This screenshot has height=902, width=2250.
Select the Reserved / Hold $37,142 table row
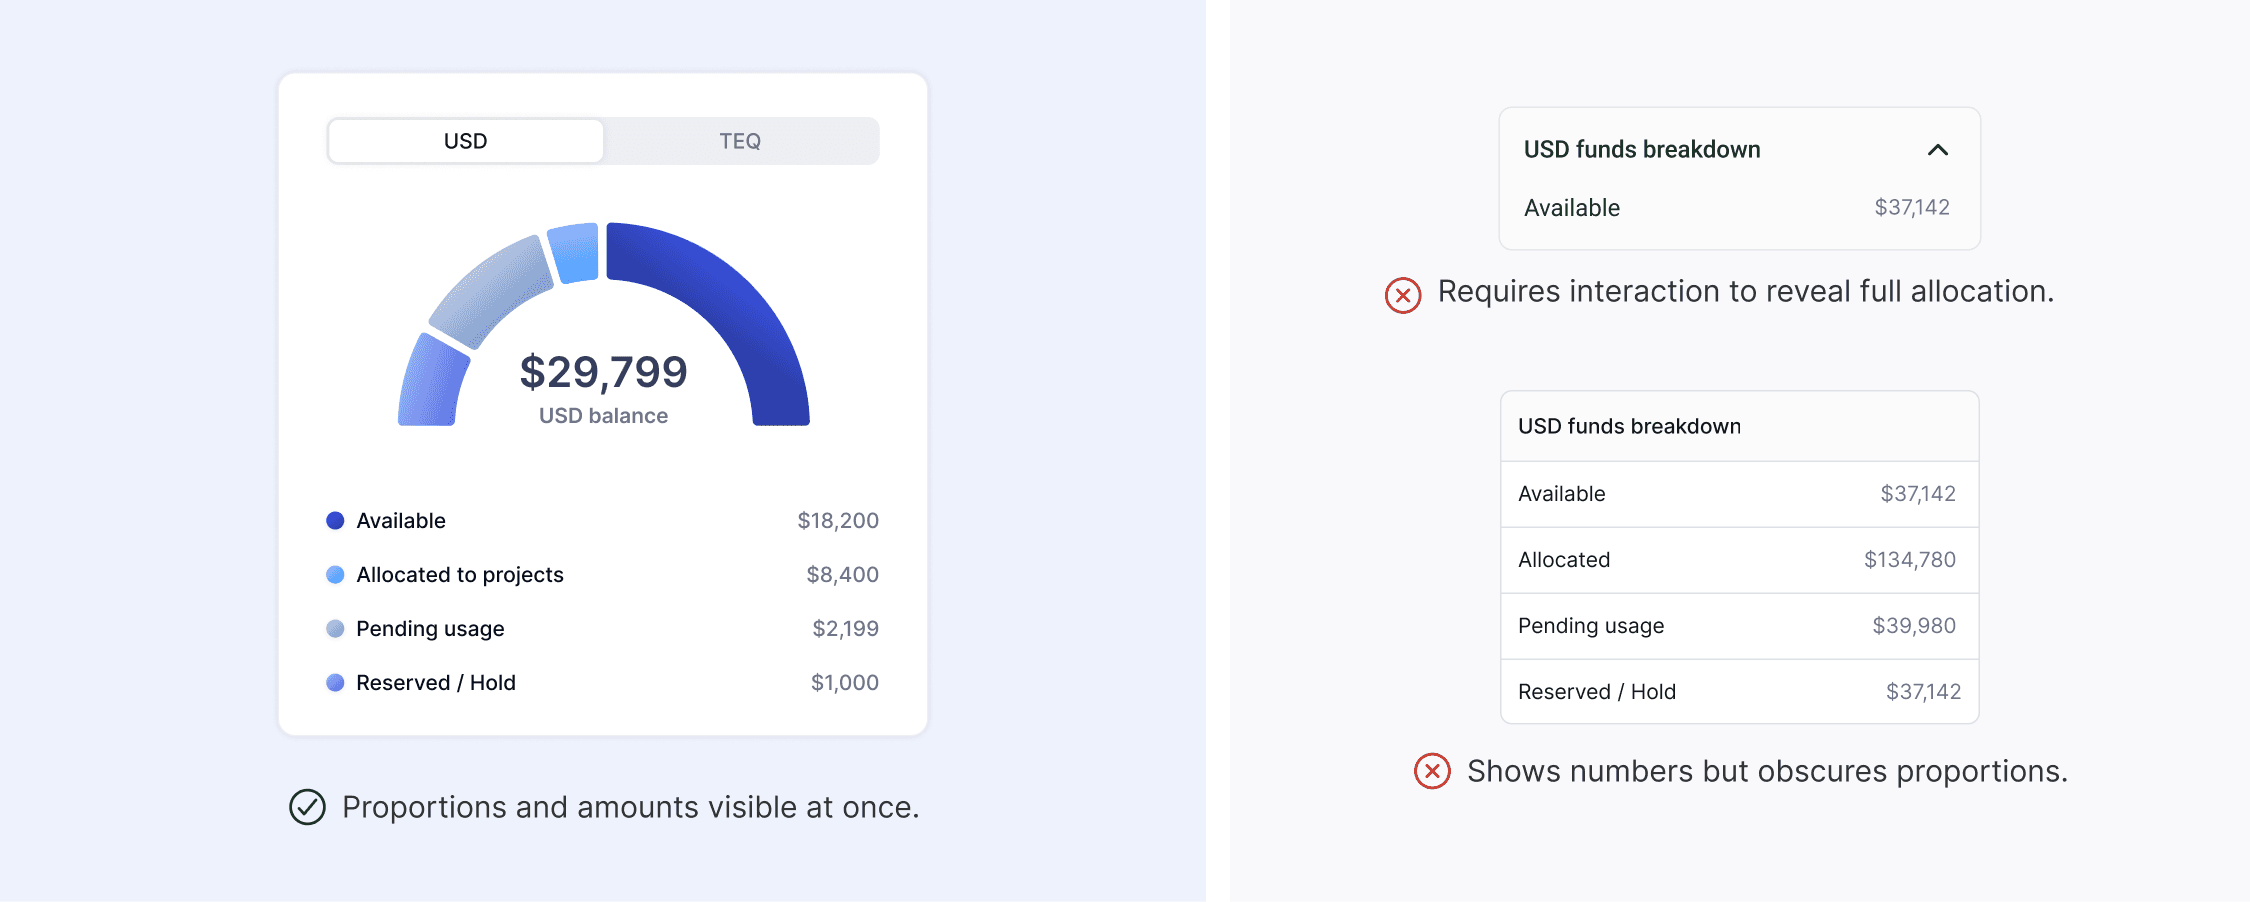tap(1739, 692)
